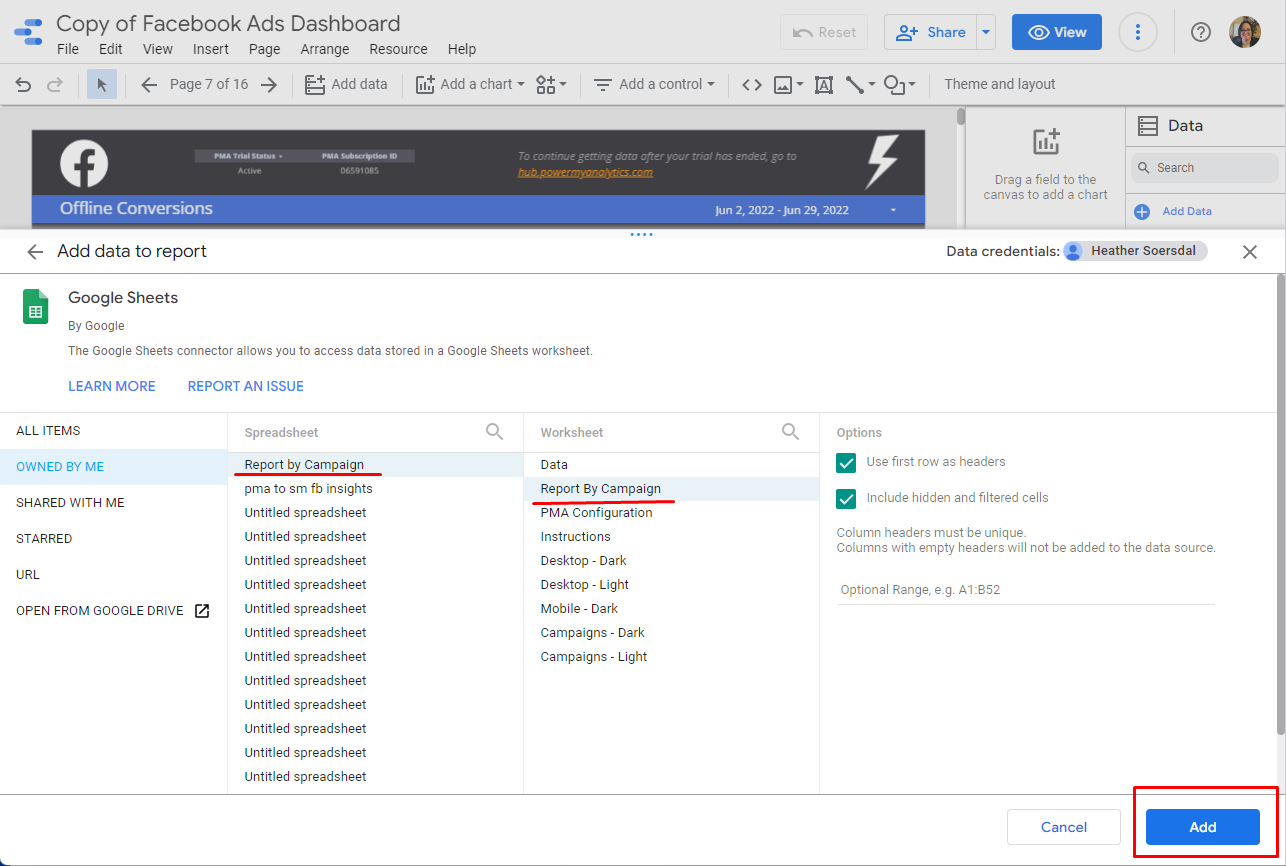
Task: Open the 'Add a control' dropdown
Action: (655, 85)
